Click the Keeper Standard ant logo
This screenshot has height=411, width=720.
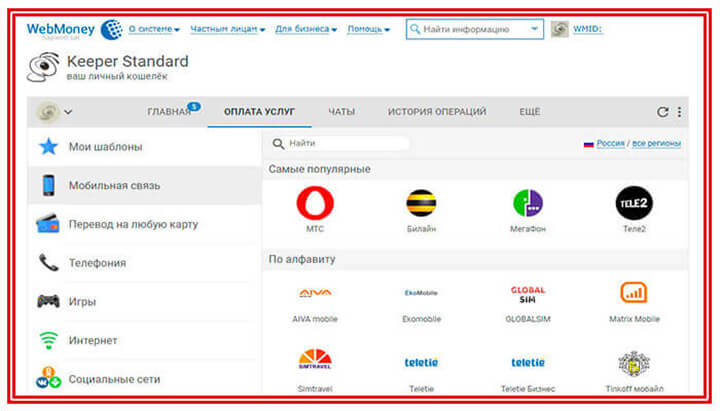click(x=43, y=67)
